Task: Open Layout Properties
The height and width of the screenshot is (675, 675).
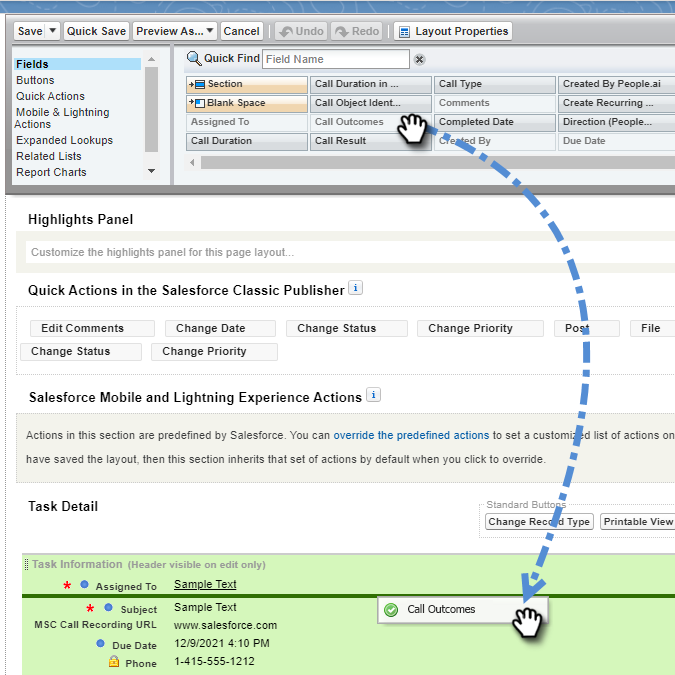Action: pos(453,31)
